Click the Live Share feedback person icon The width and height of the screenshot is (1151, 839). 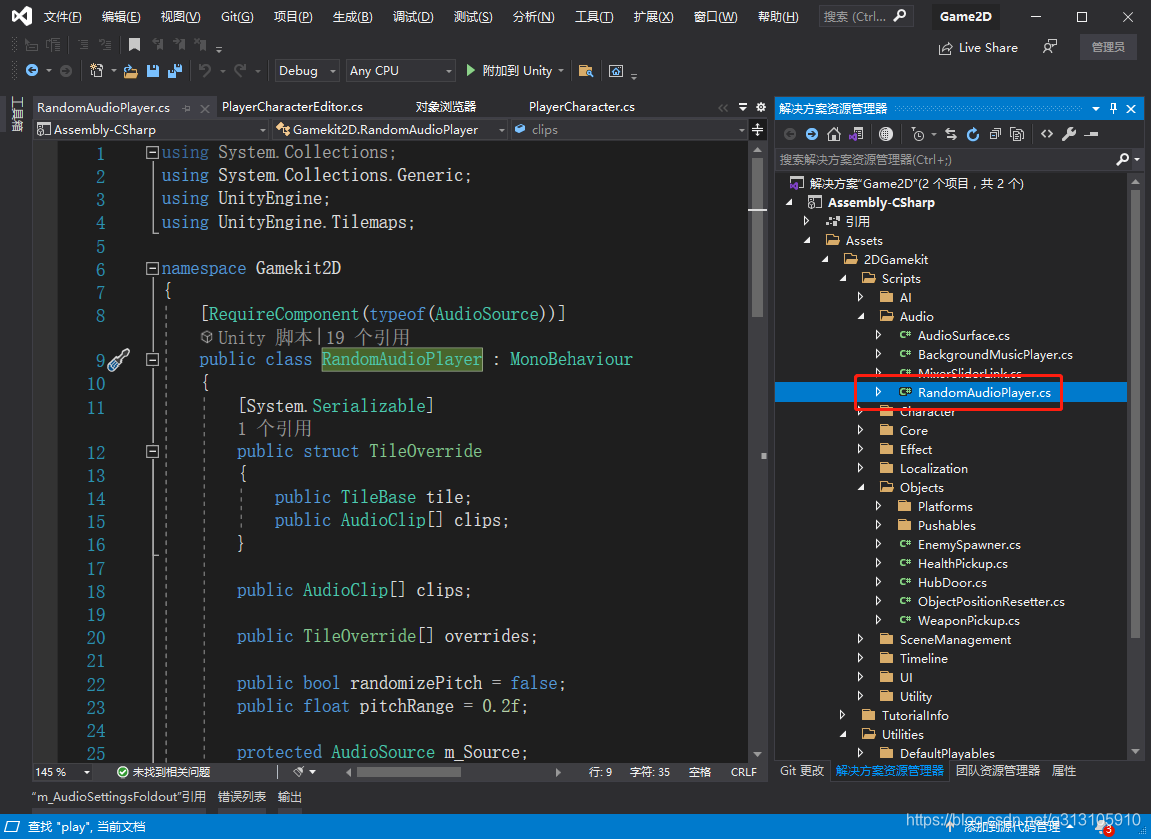[x=1050, y=47]
